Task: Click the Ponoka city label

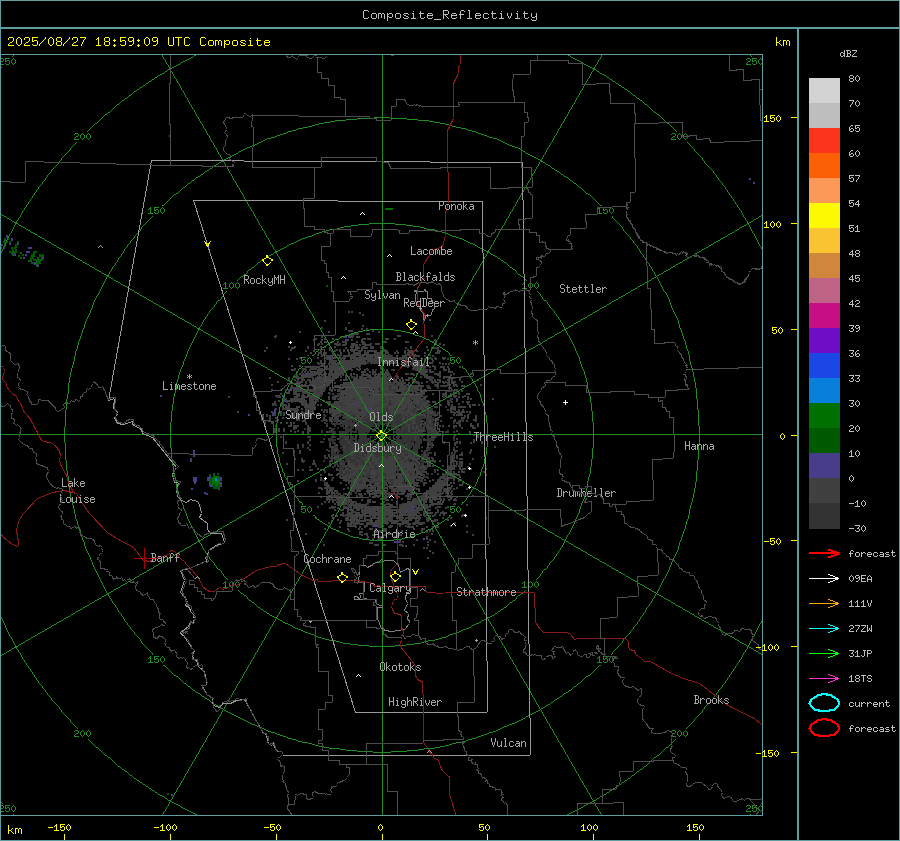Action: [x=456, y=206]
